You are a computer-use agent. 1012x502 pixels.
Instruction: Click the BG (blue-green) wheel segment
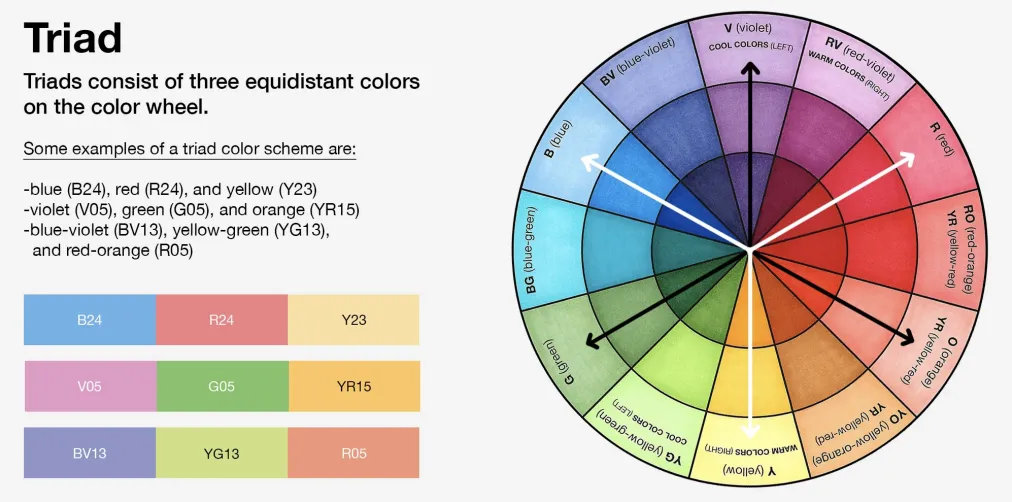547,250
